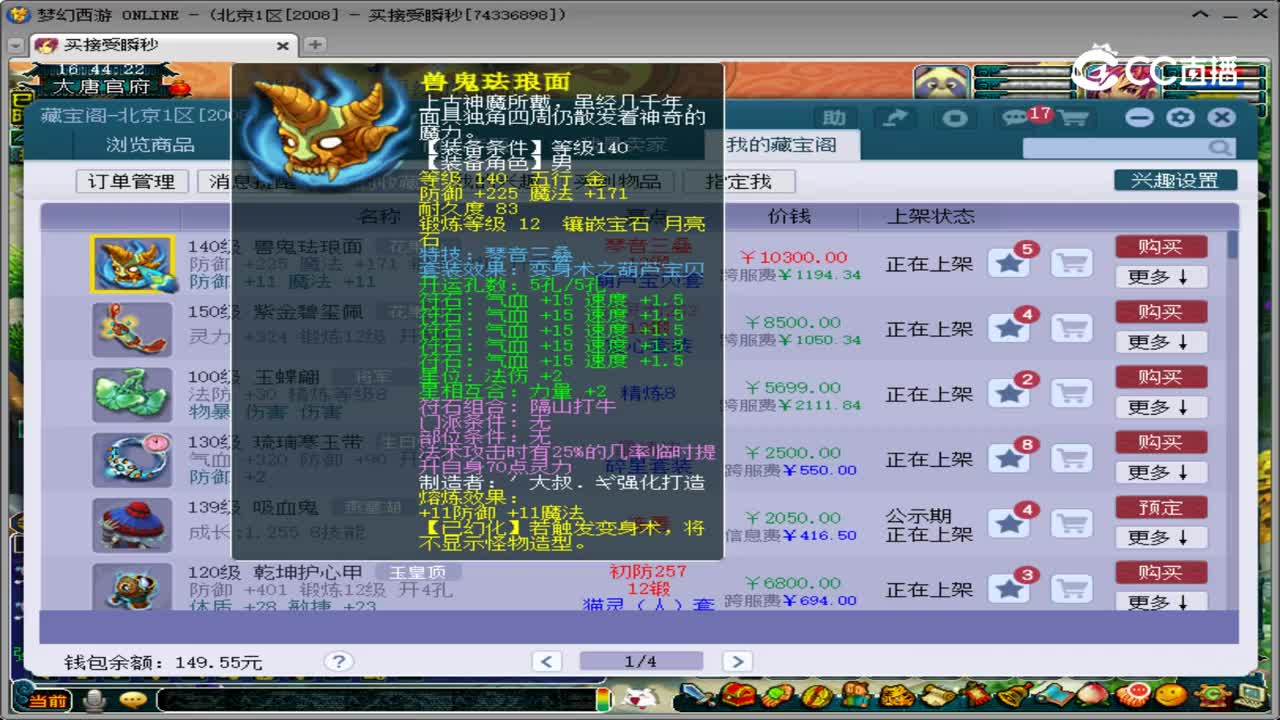Add 琉璃寒玉带 ￥2500 item to cart
The height and width of the screenshot is (720, 1280).
[1072, 459]
